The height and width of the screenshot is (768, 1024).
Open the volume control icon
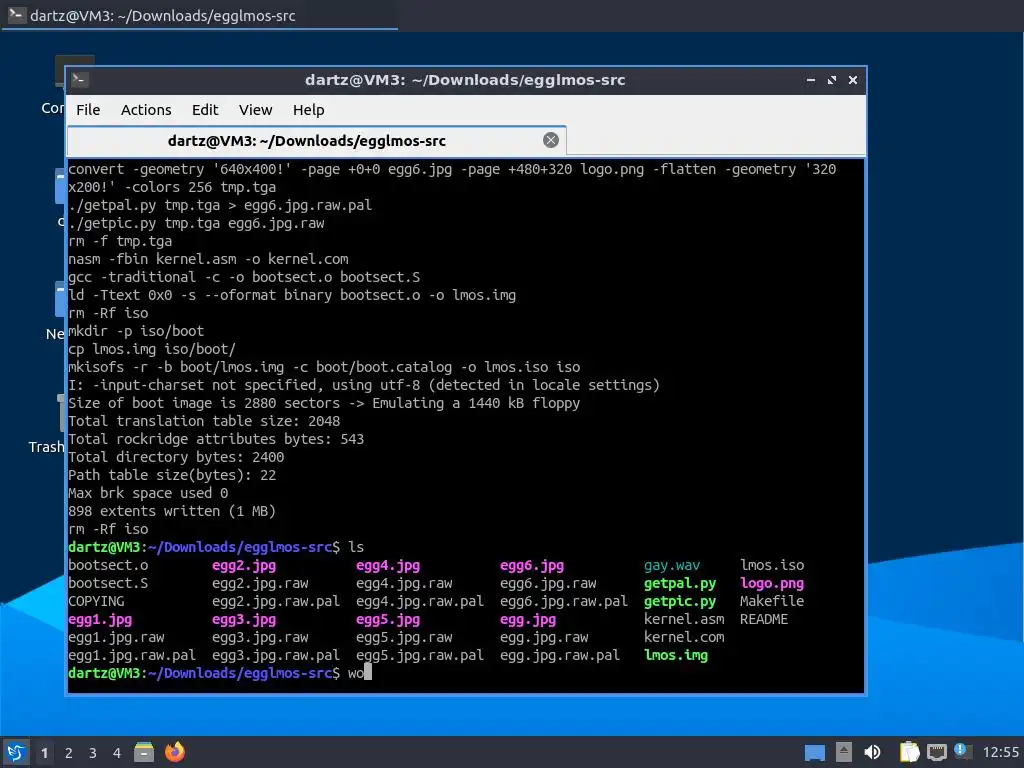[872, 752]
